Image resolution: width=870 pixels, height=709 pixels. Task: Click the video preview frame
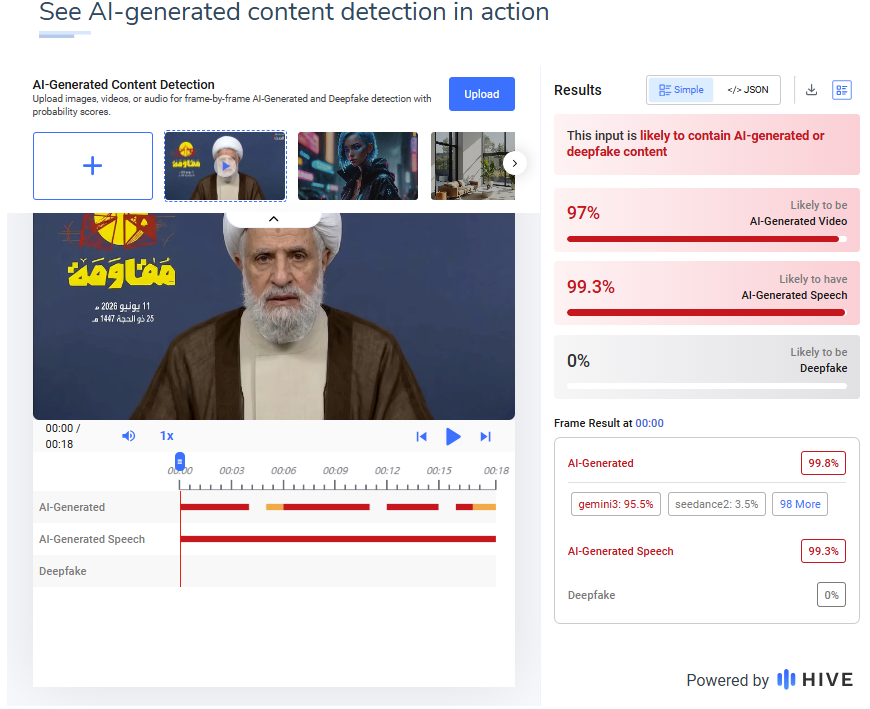274,316
